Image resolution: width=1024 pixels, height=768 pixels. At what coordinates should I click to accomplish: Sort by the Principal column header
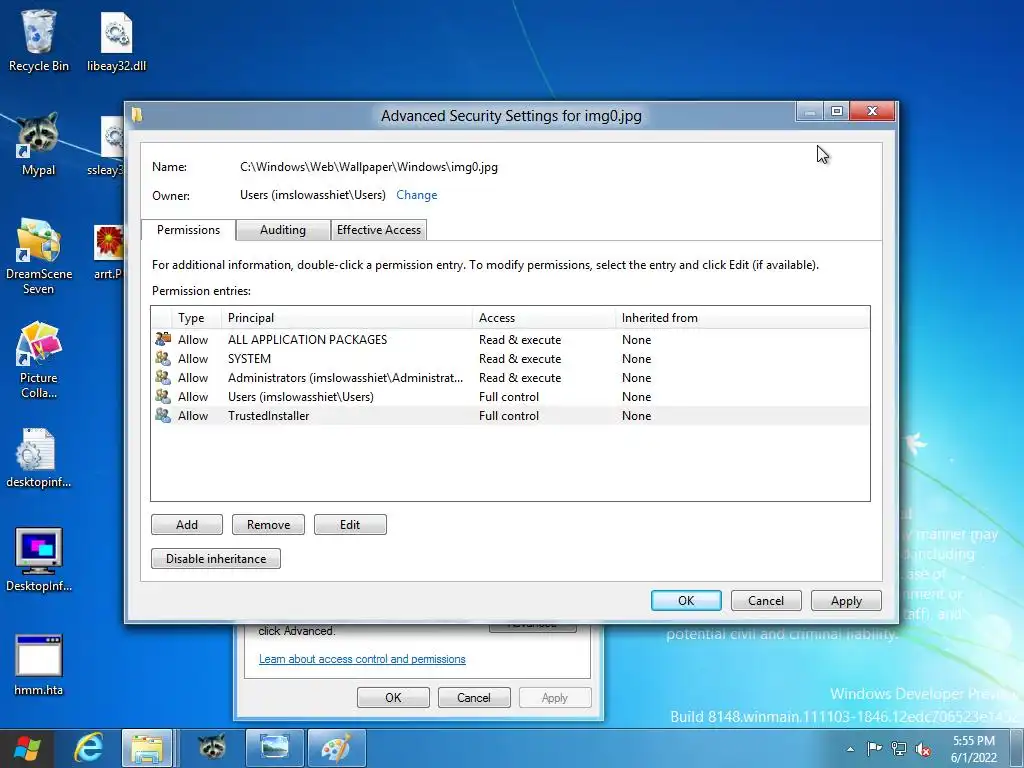tap(347, 317)
